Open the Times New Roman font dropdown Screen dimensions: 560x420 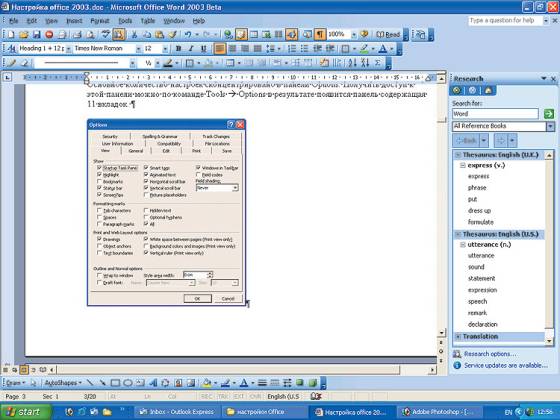[x=138, y=49]
